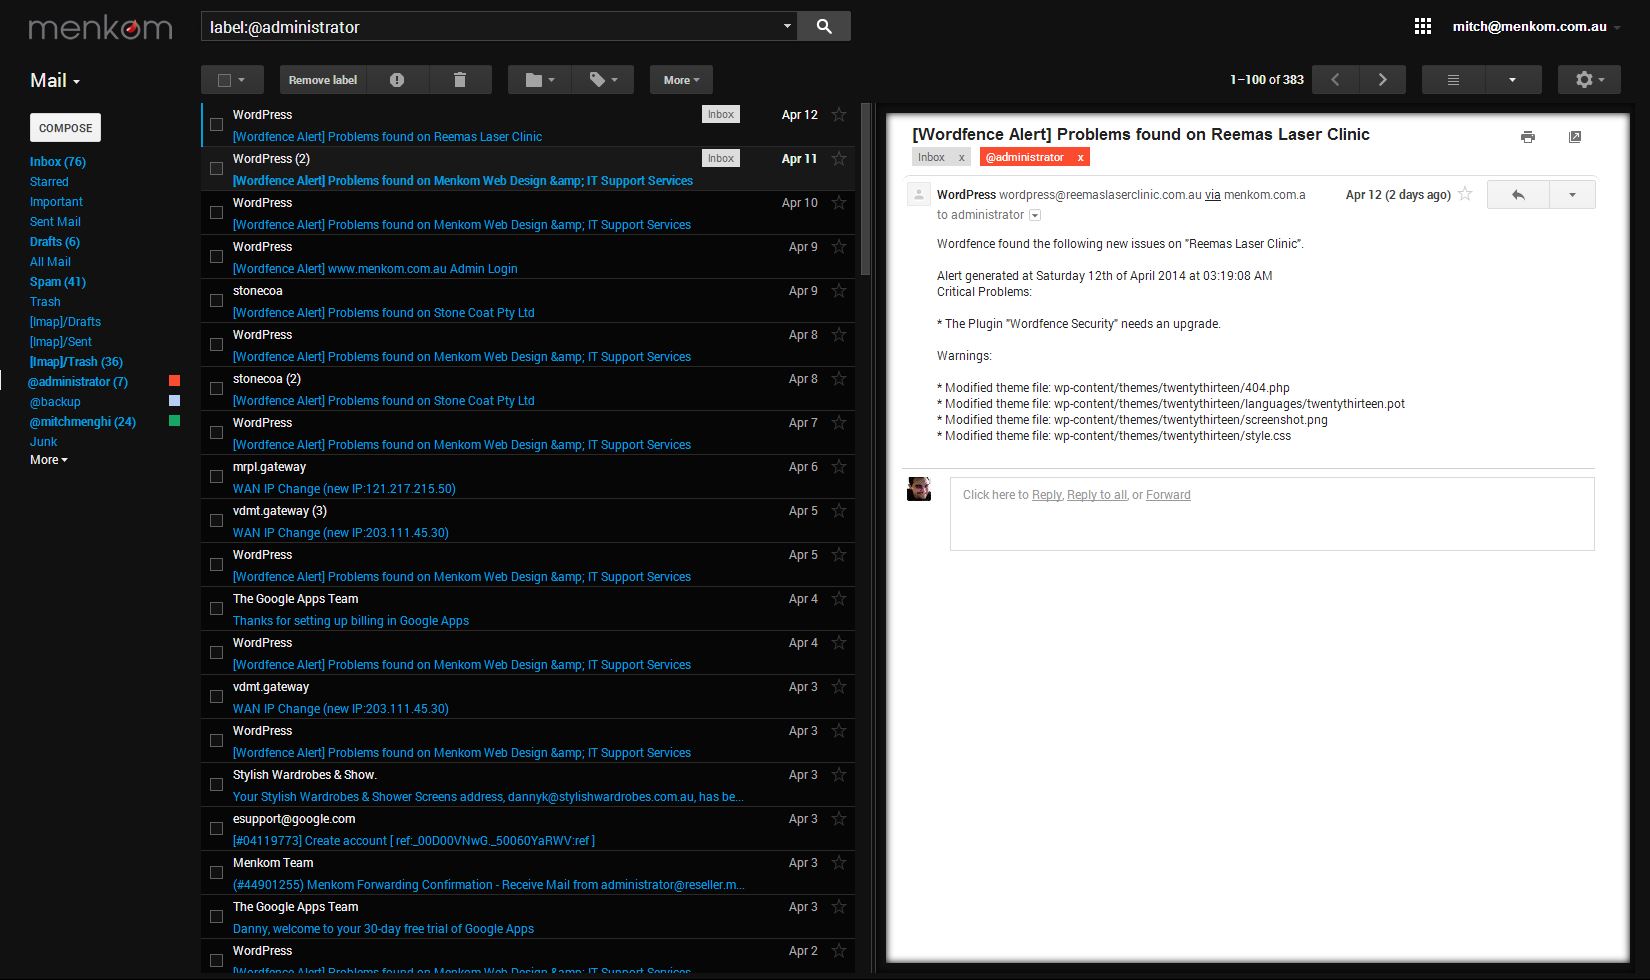Screen dimensions: 1650x980
Task: Star the open Reemas Laser Clinic message
Action: (x=1465, y=194)
